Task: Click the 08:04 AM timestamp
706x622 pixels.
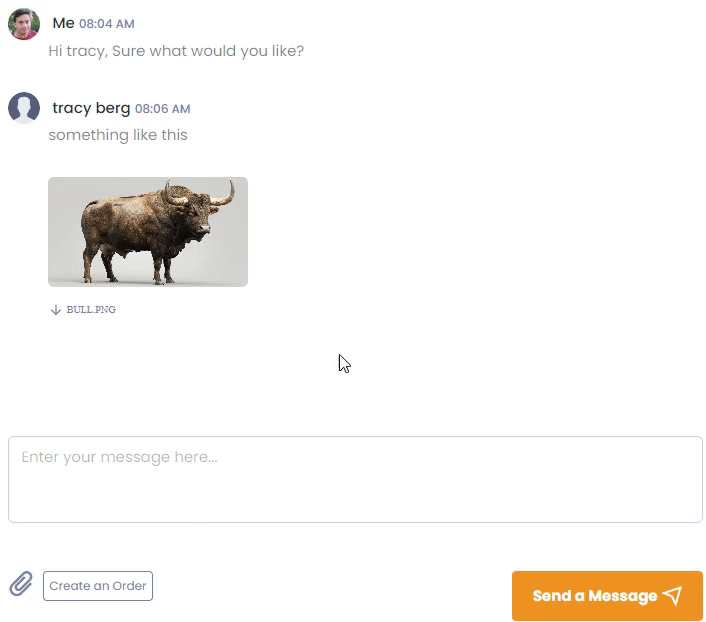Action: click(x=107, y=24)
